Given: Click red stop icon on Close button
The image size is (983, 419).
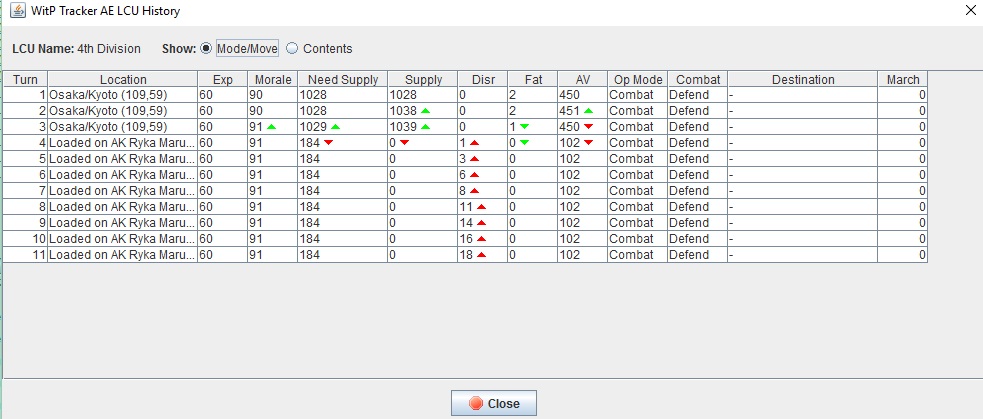Looking at the screenshot, I should 476,403.
